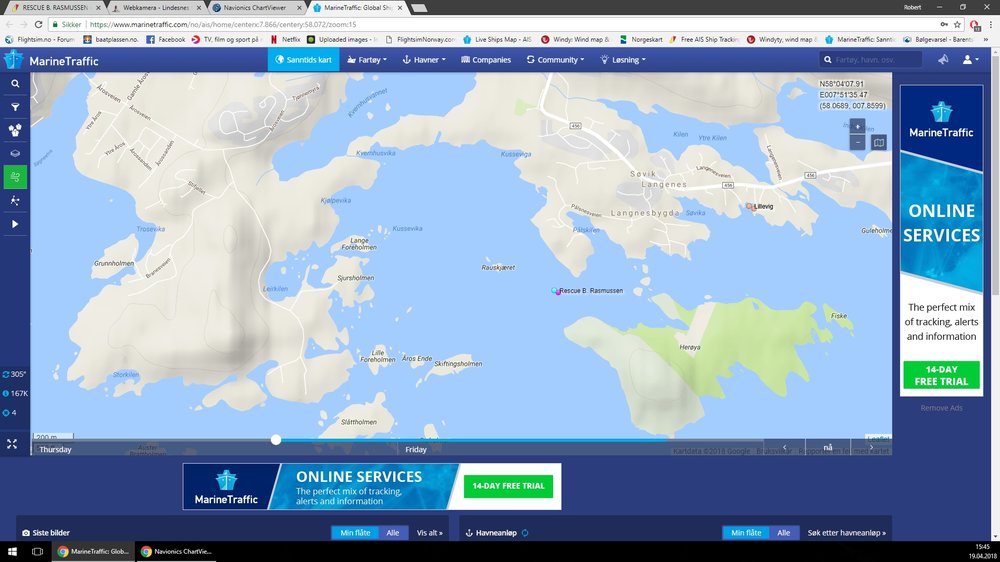Expand the Fartøy dropdown menu

point(367,59)
